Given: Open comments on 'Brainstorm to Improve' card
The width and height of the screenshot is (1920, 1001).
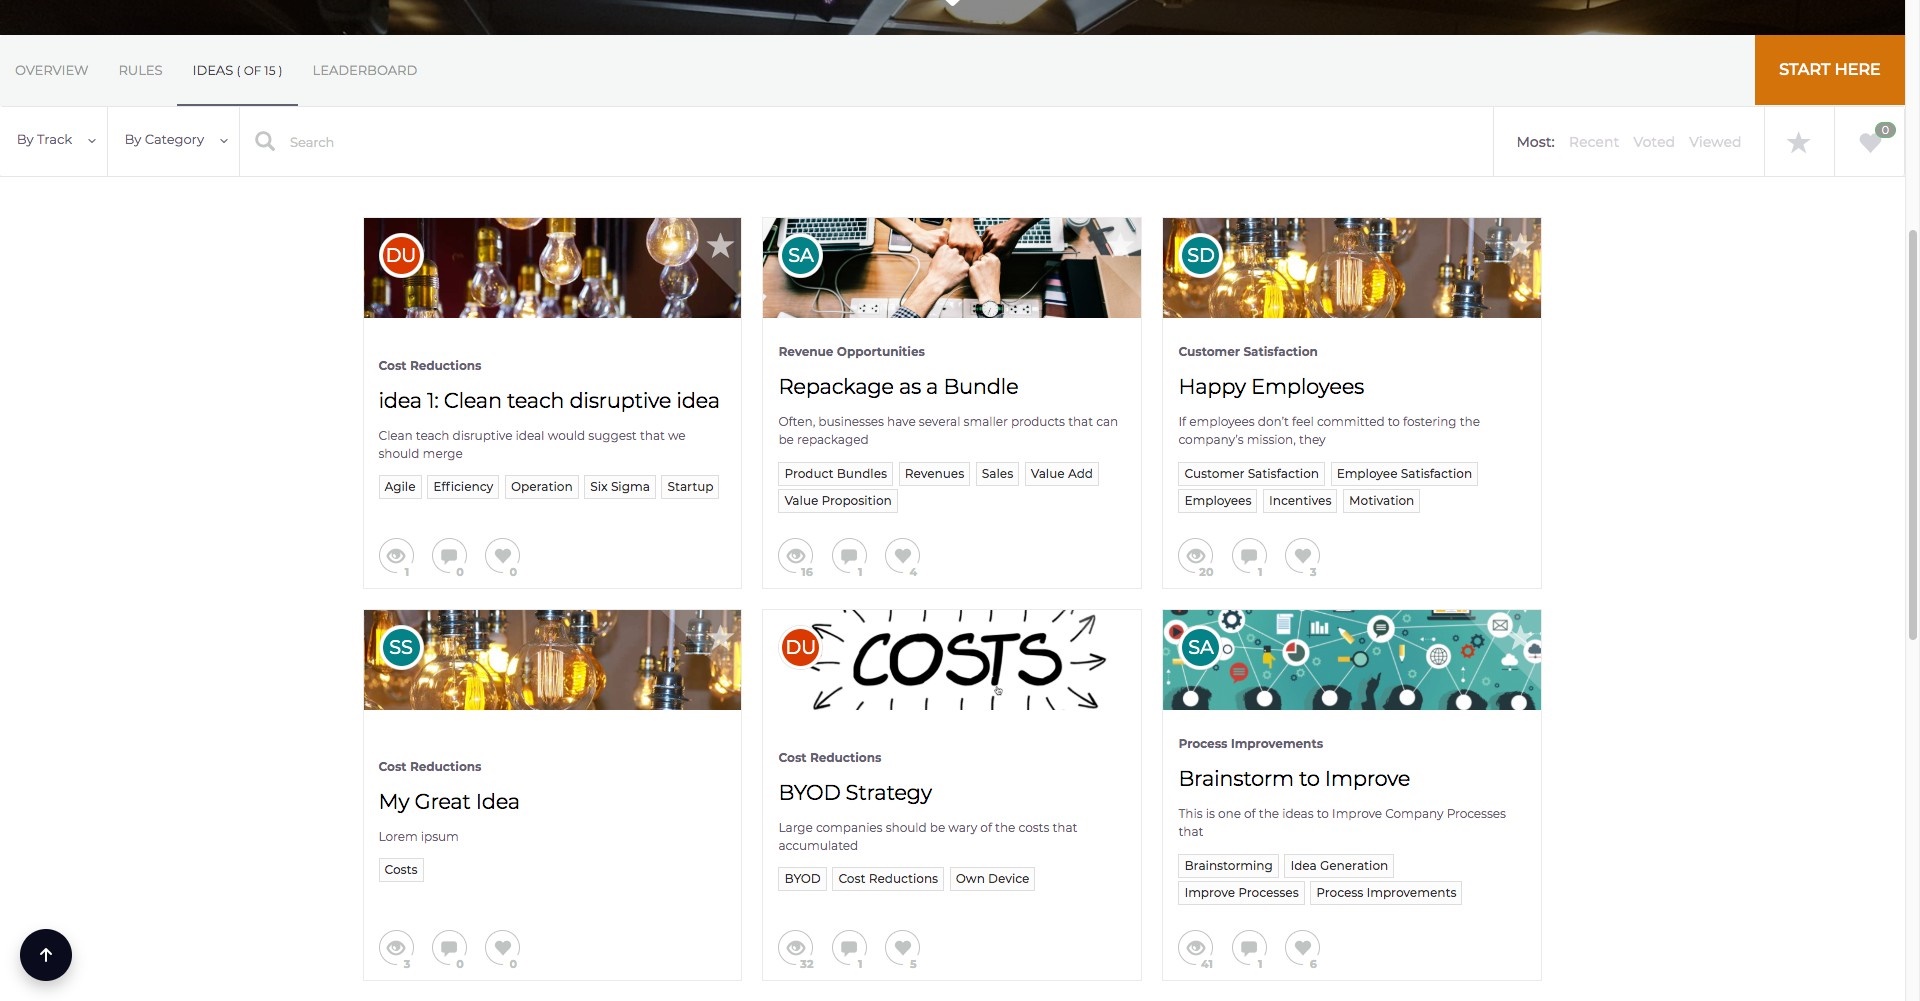Looking at the screenshot, I should (x=1249, y=948).
